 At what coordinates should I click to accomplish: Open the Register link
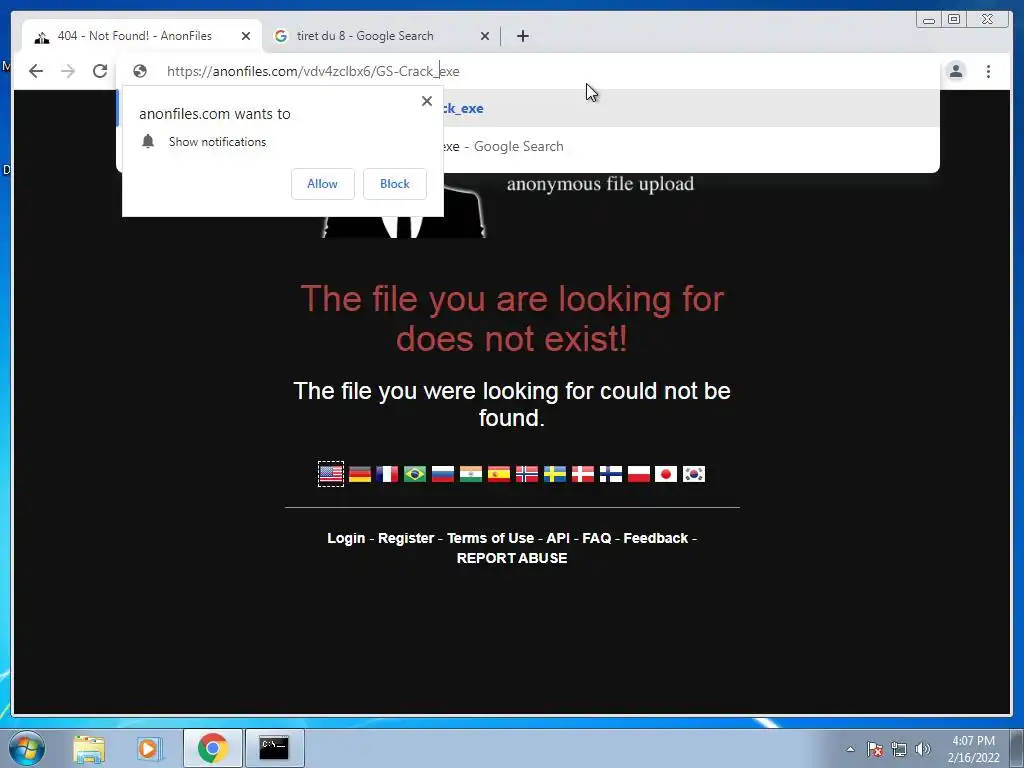click(x=406, y=538)
